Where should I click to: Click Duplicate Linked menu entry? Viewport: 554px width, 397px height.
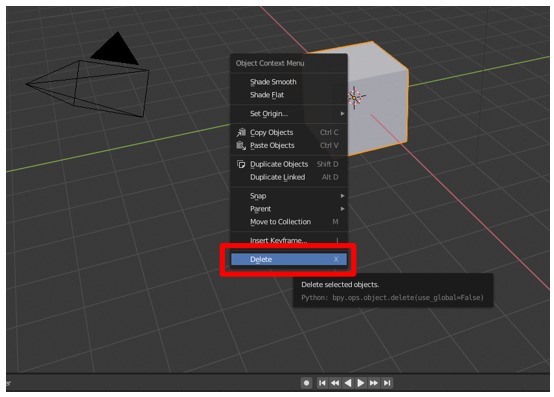tap(289, 177)
